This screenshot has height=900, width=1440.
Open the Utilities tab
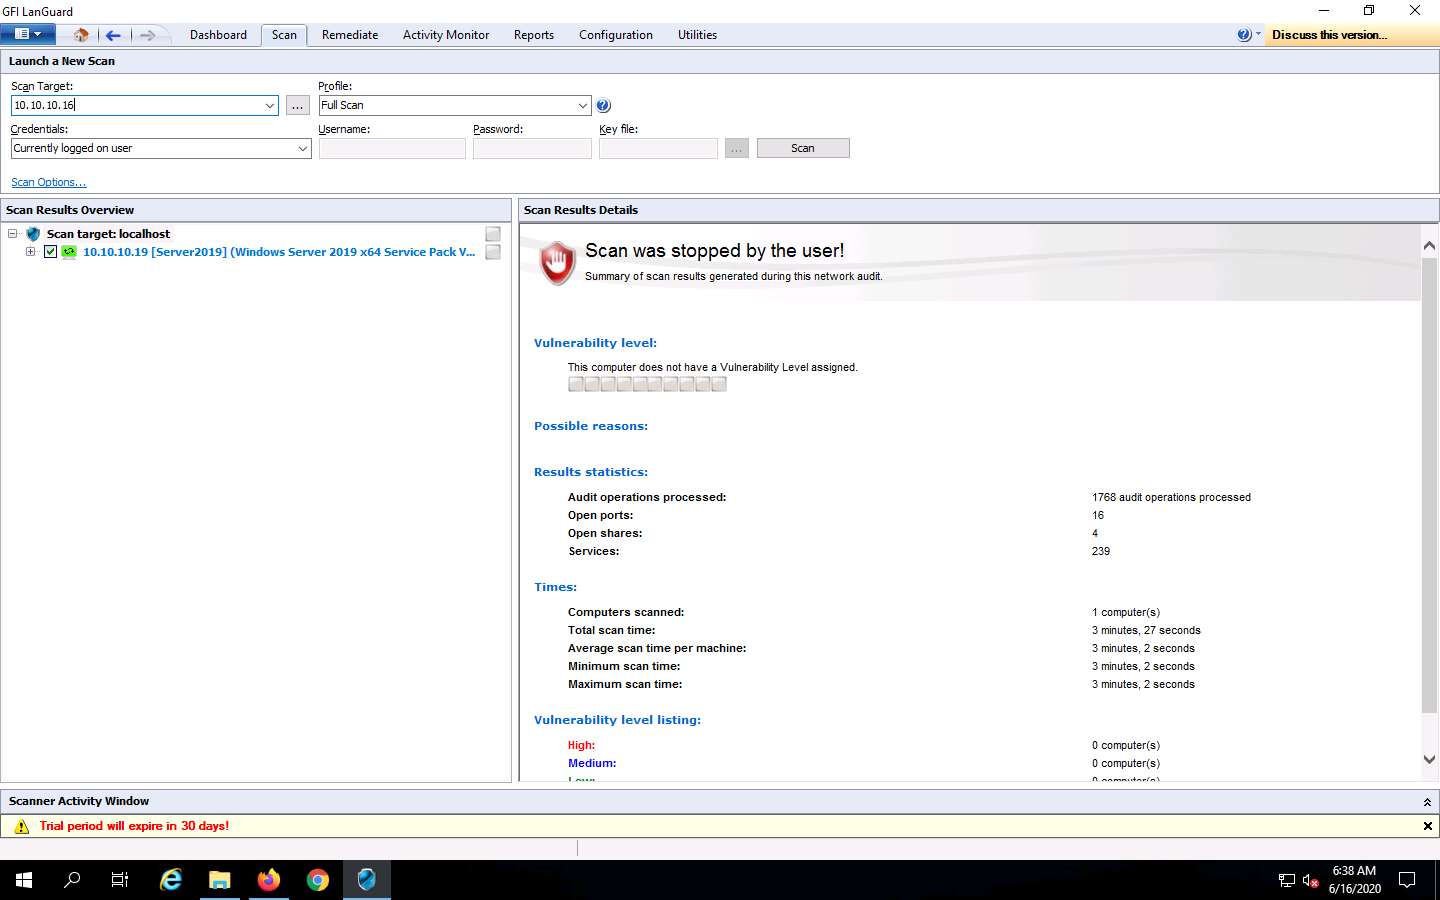pos(697,35)
